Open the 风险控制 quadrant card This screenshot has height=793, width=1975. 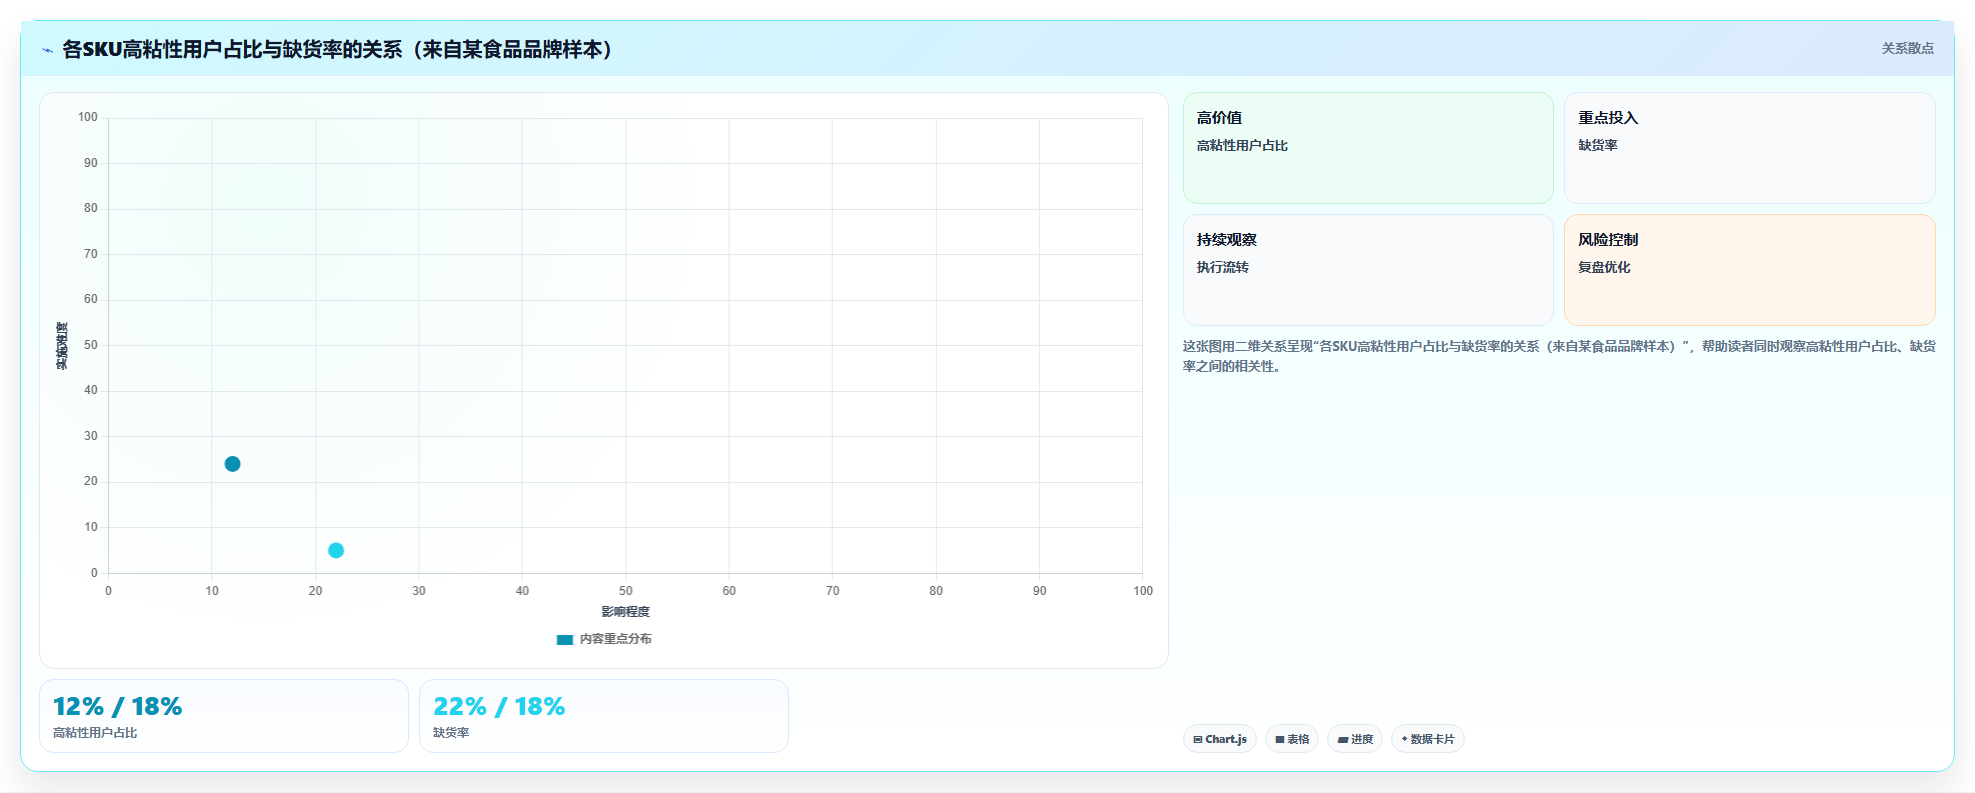(1749, 270)
